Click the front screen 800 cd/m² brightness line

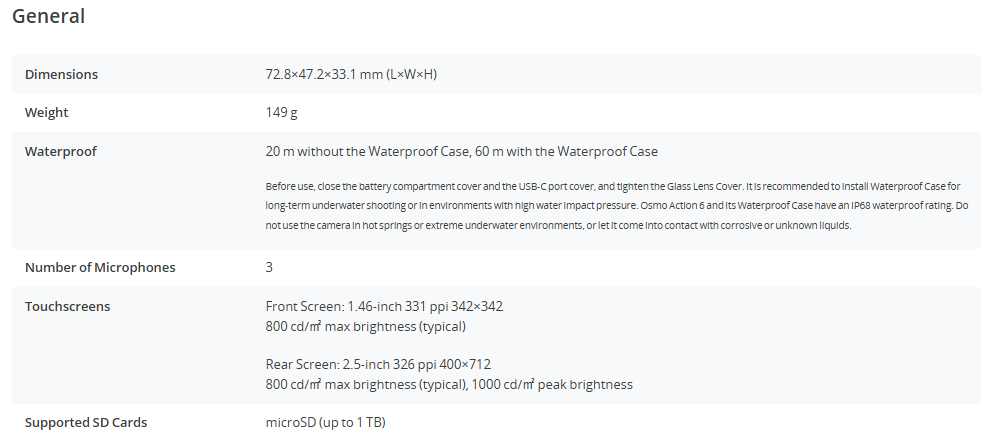tap(365, 326)
